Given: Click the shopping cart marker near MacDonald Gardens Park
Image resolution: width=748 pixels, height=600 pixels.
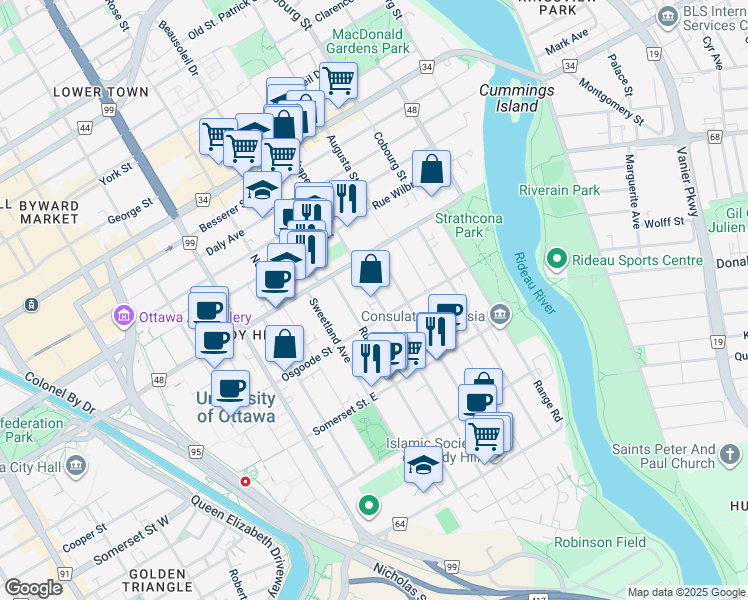Looking at the screenshot, I should click(338, 84).
